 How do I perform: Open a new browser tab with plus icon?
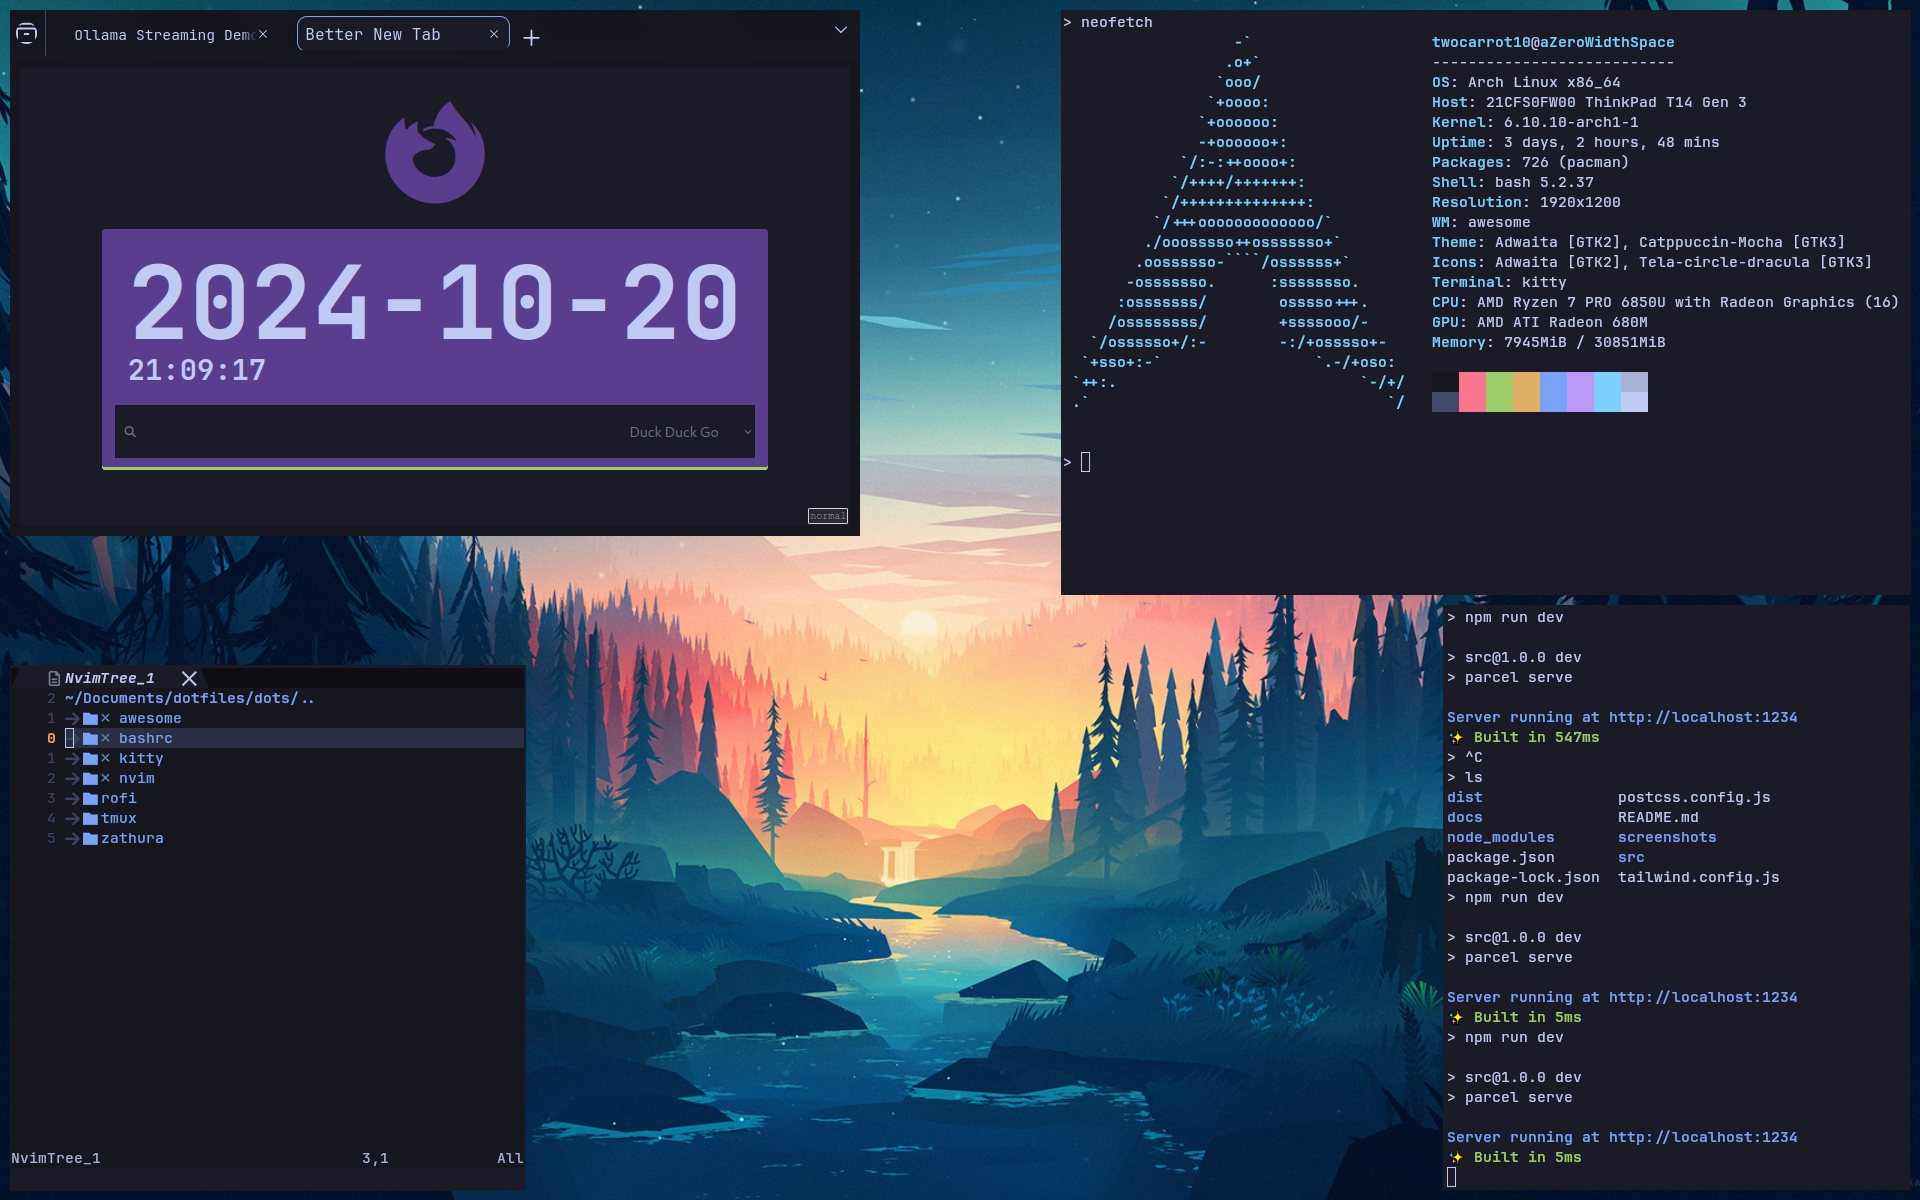pos(531,38)
